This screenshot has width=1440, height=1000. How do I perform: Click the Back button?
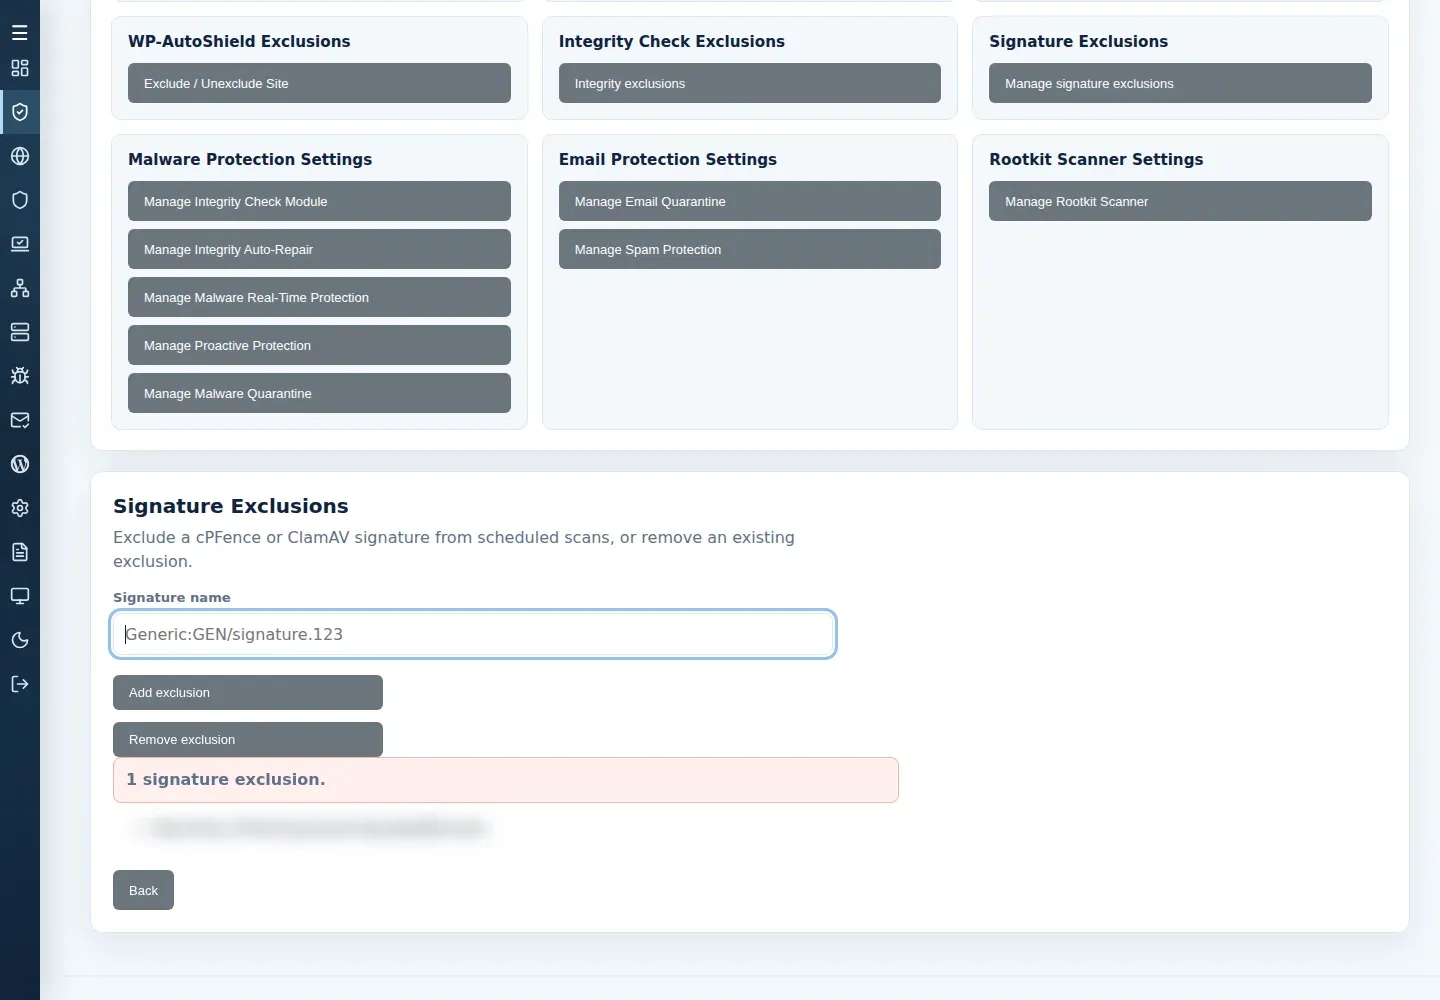pos(143,890)
